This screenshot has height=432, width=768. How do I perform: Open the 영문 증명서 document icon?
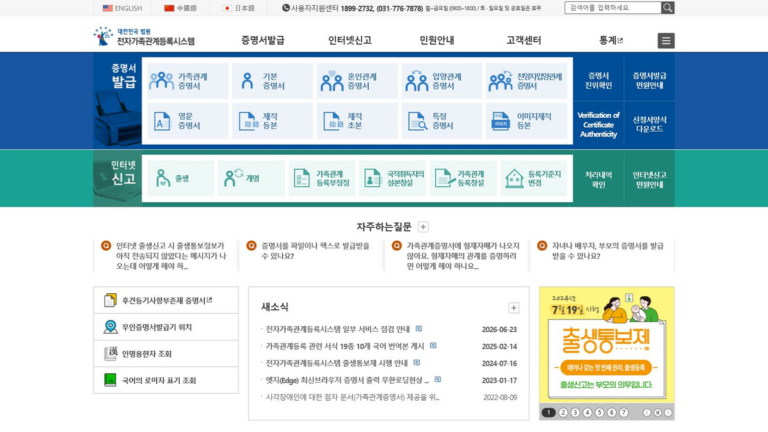(162, 121)
